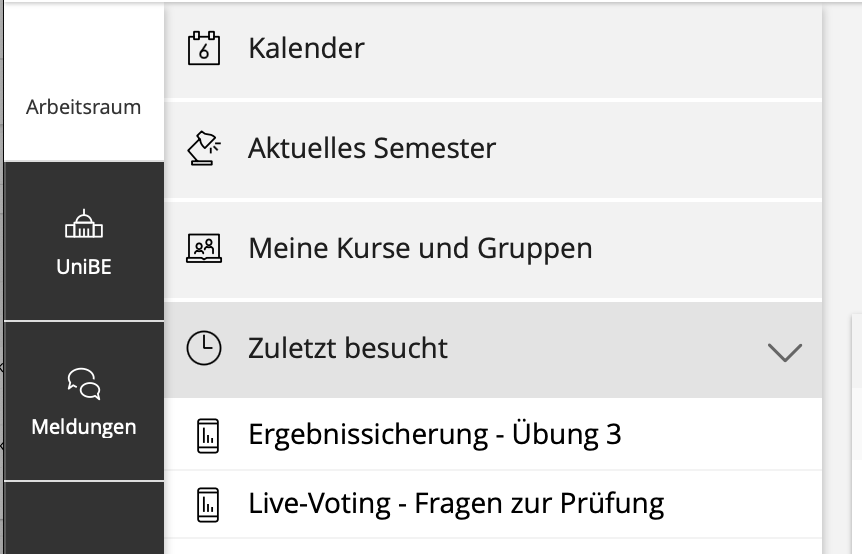The image size is (862, 554).
Task: Open the Meldungen tab label
Action: pyautogui.click(x=83, y=427)
